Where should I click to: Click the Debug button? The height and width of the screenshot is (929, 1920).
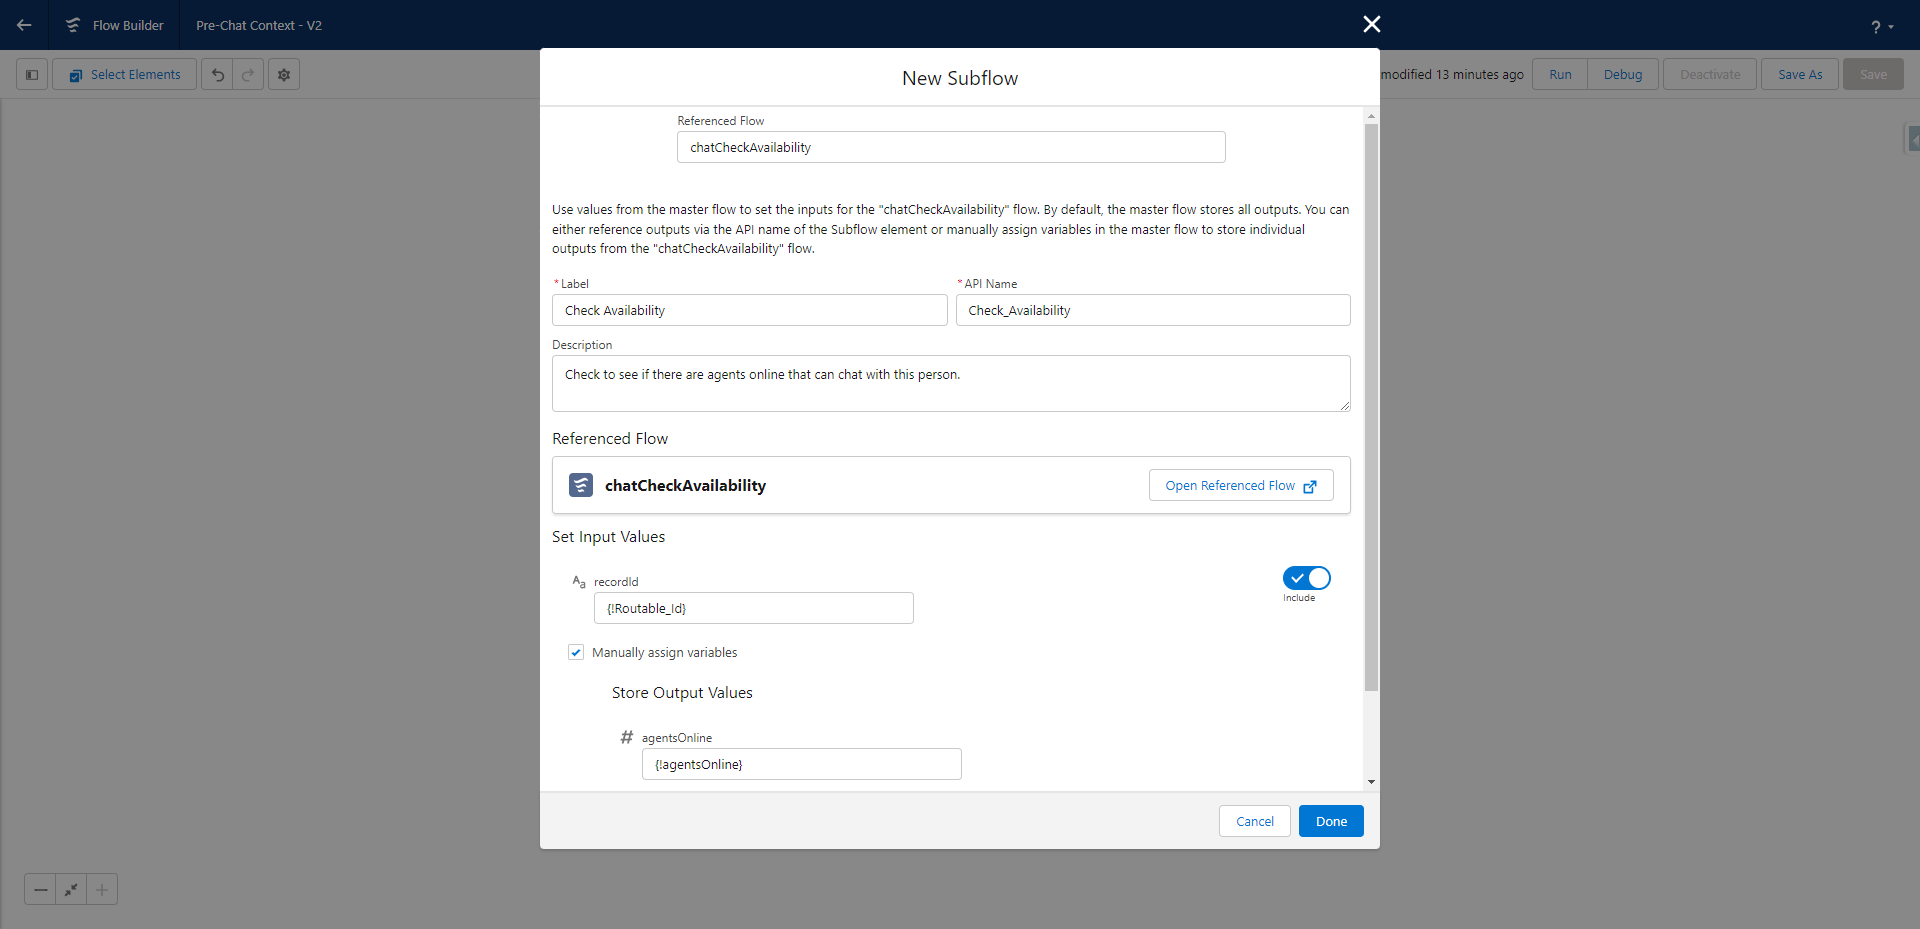click(1623, 75)
